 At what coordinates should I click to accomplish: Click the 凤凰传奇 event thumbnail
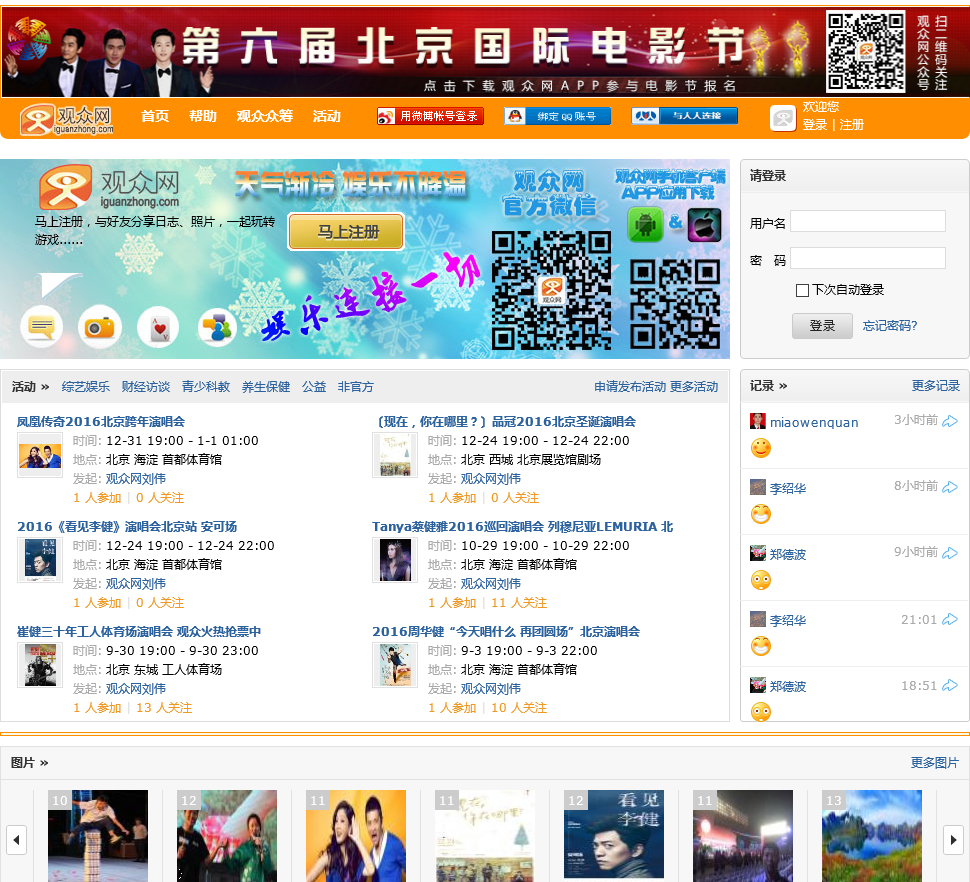tap(40, 455)
